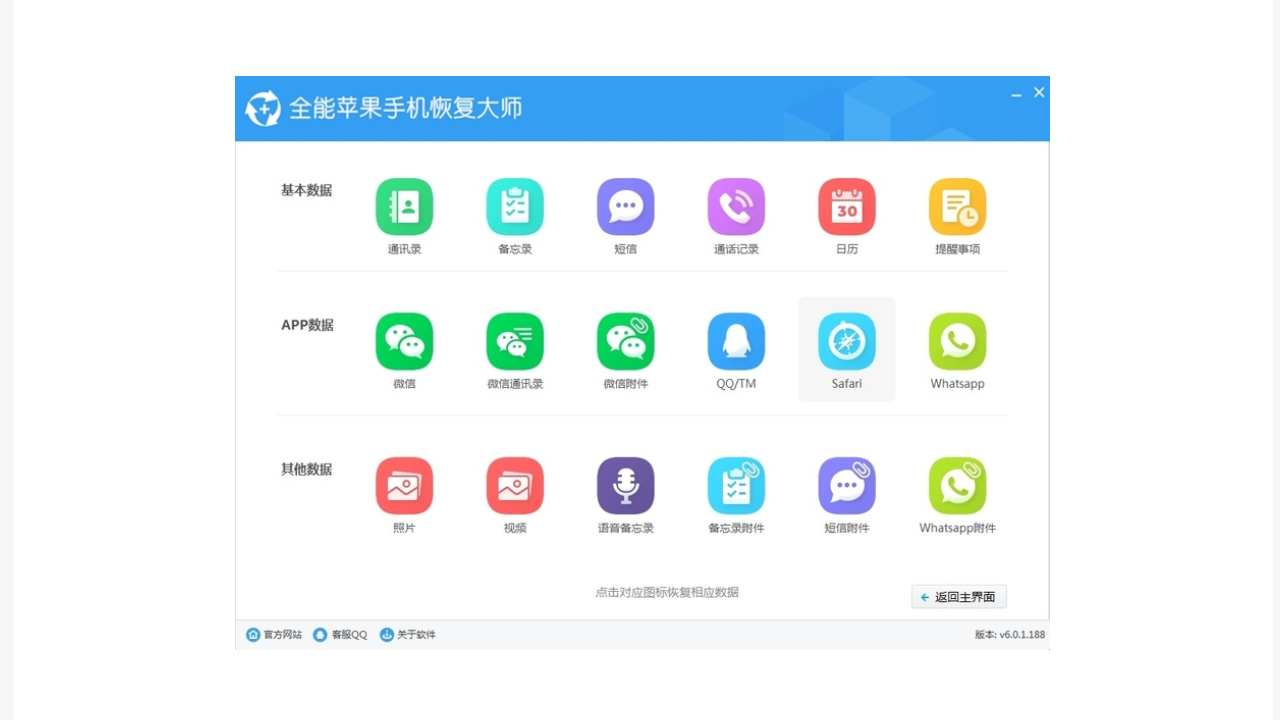
Task: Select the 微信通讯录 WeChat contacts icon
Action: click(x=515, y=342)
